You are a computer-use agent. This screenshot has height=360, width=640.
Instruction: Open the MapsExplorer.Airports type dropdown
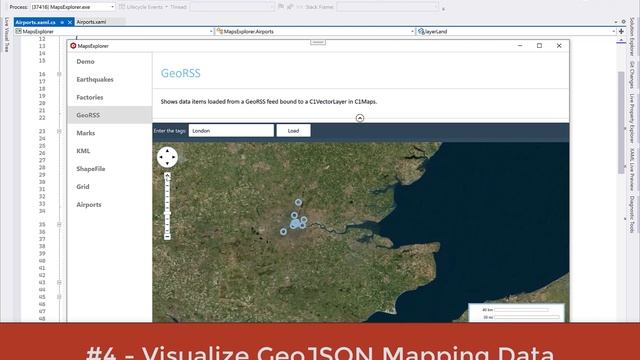[x=315, y=31]
